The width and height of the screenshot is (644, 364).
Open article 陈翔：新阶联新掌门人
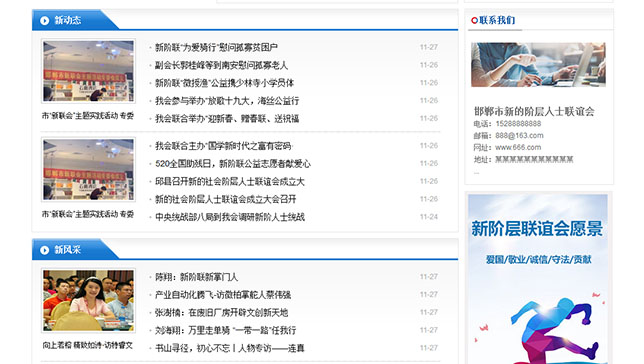pos(196,277)
